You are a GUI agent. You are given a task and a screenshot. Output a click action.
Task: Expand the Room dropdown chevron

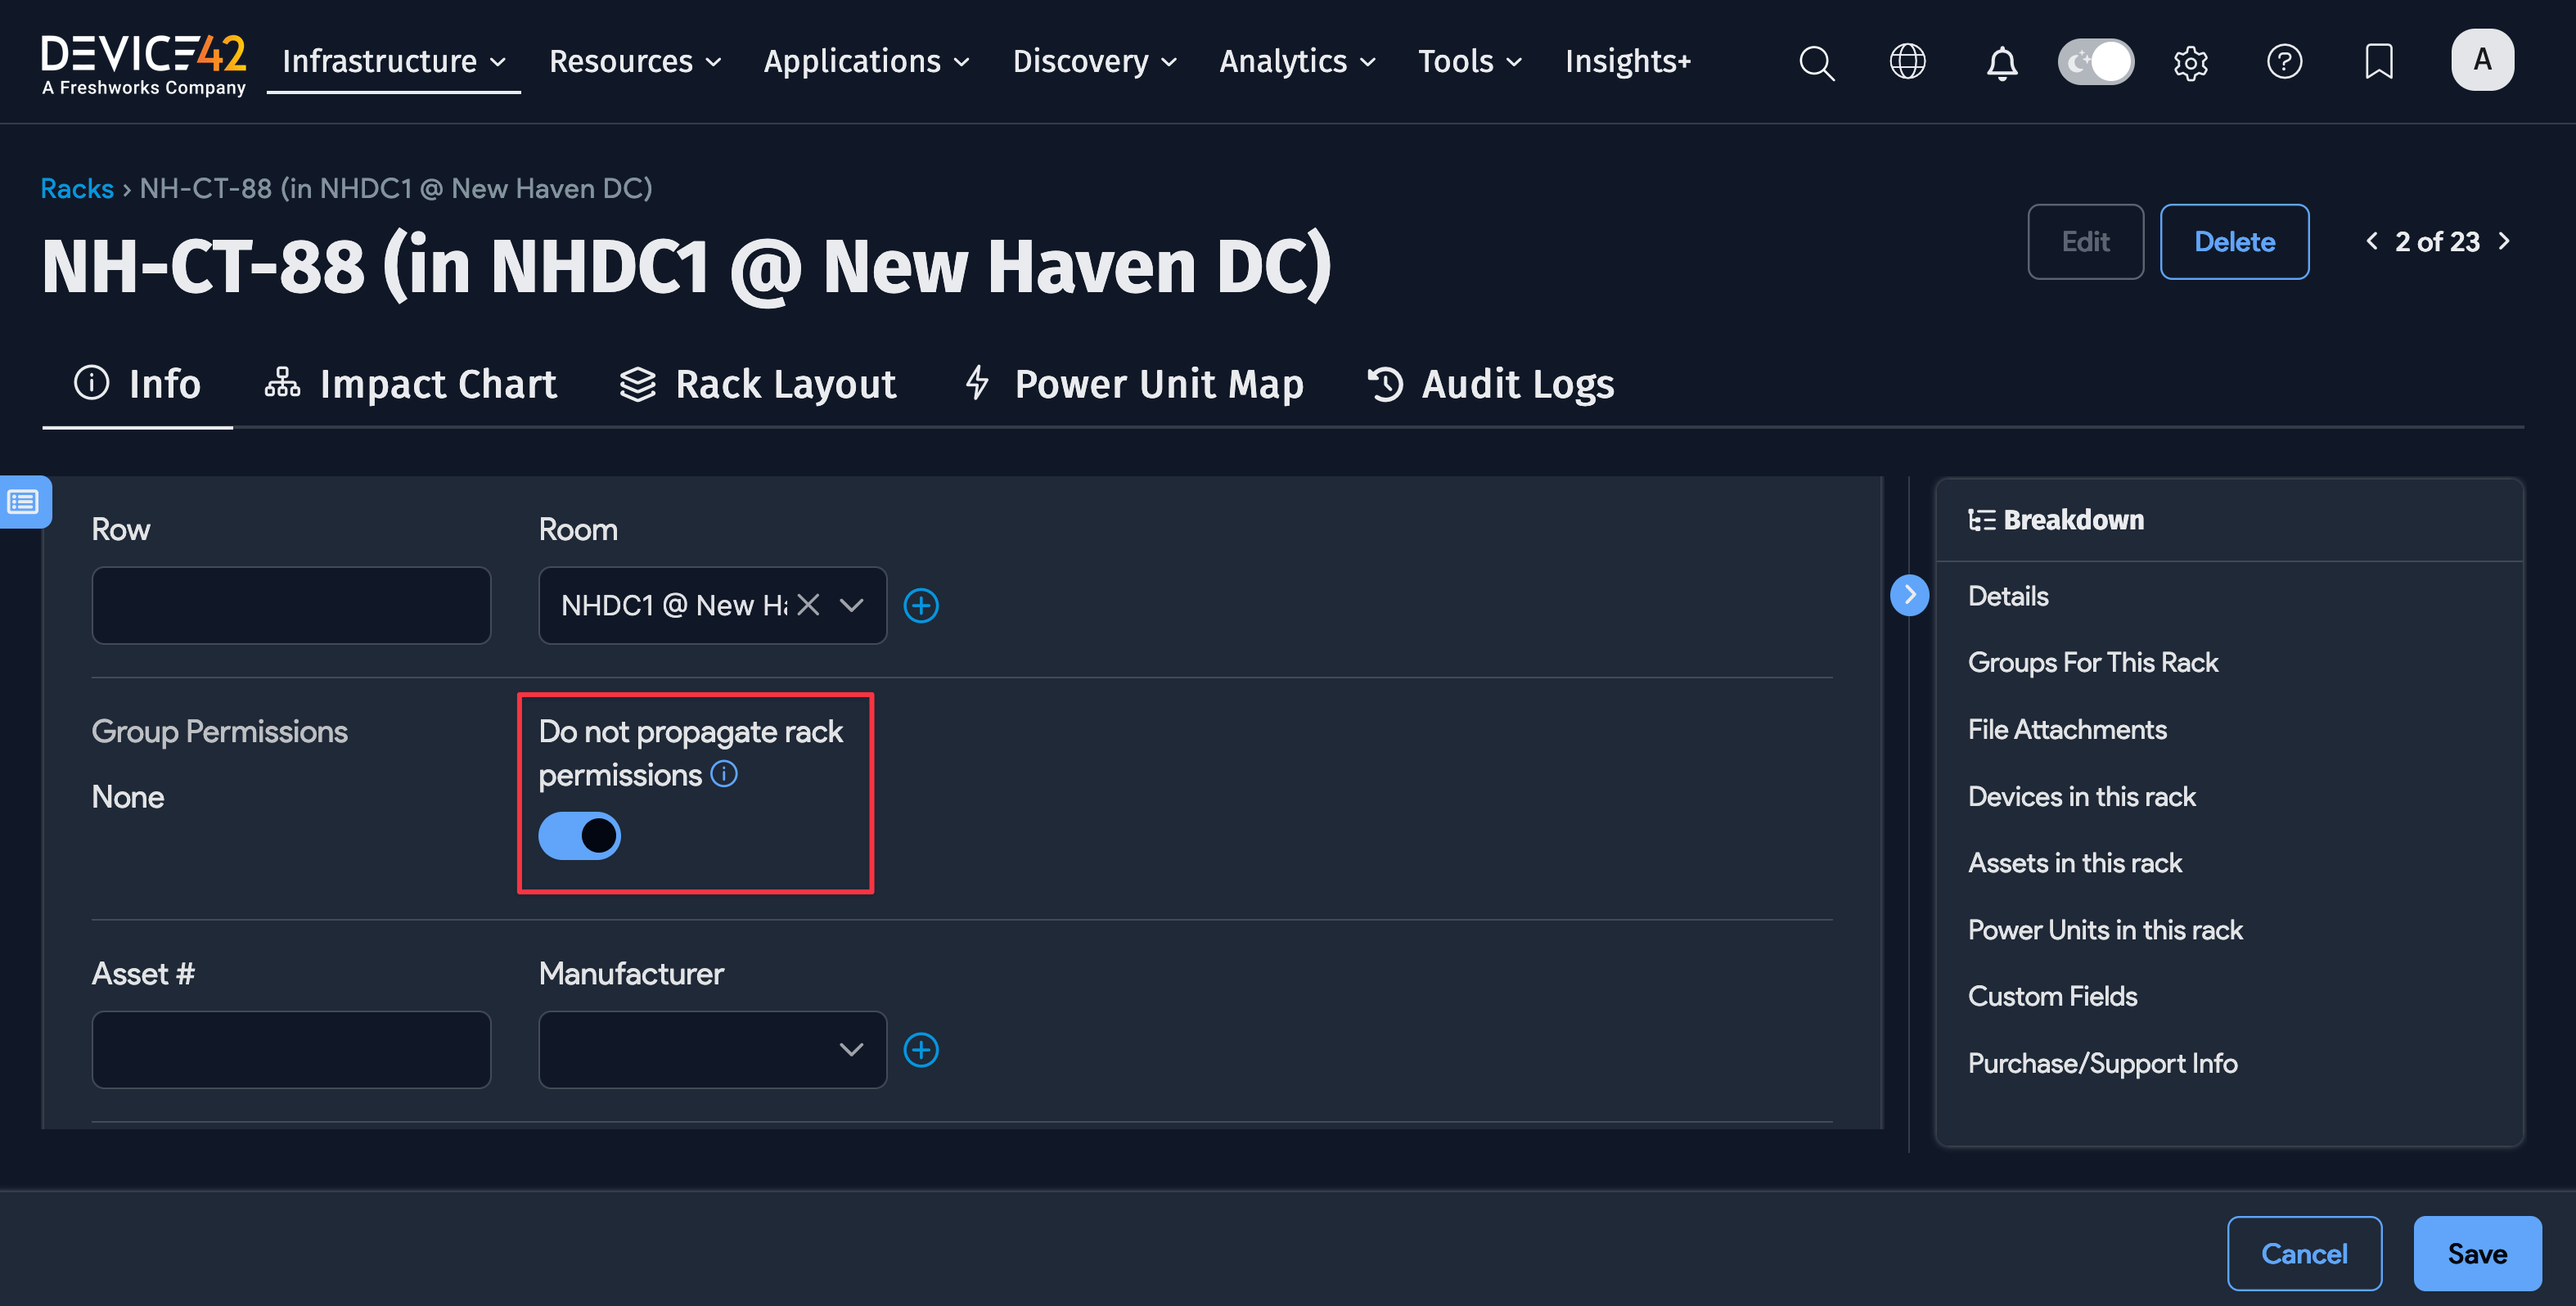[851, 606]
